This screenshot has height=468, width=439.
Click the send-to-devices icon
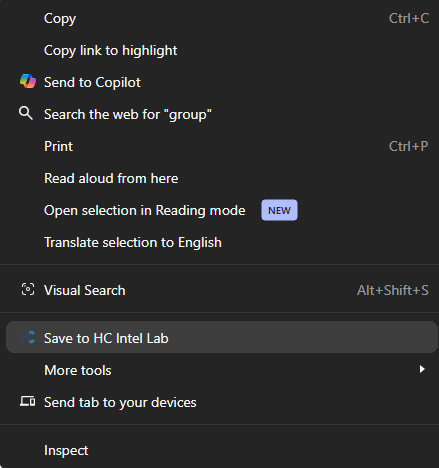[x=28, y=401]
